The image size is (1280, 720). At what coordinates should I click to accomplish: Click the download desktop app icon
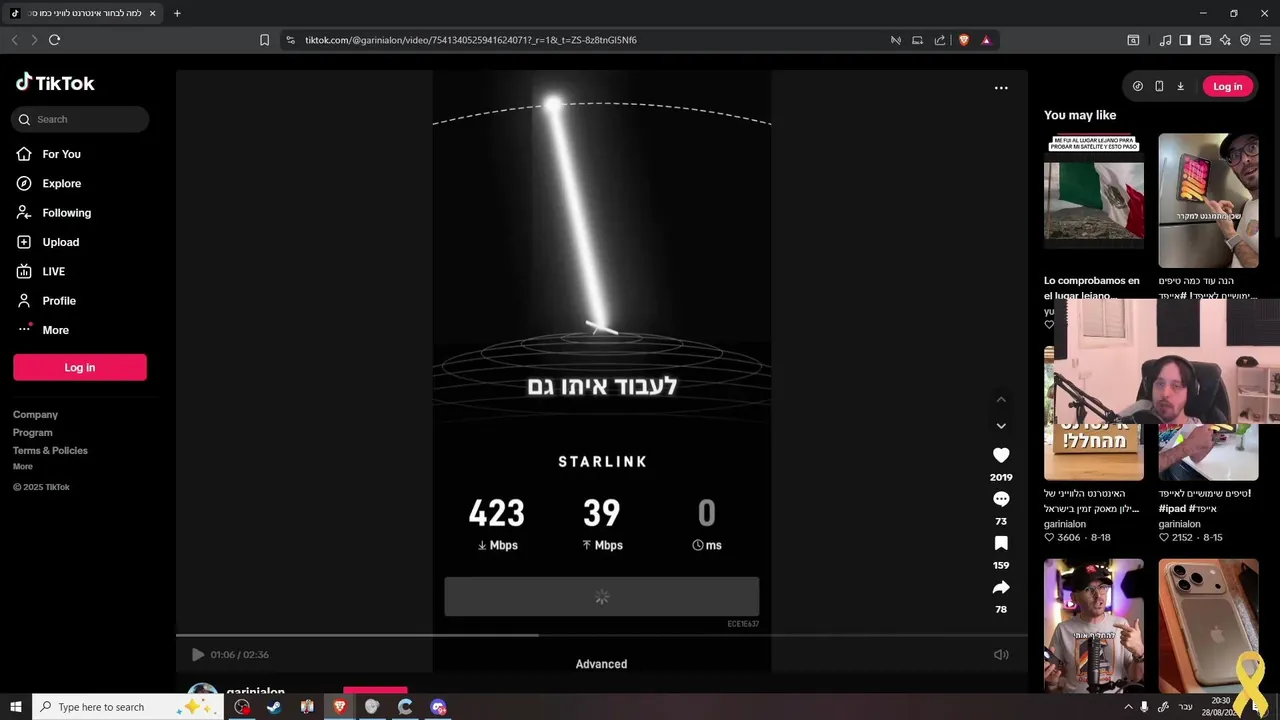pyautogui.click(x=1180, y=86)
